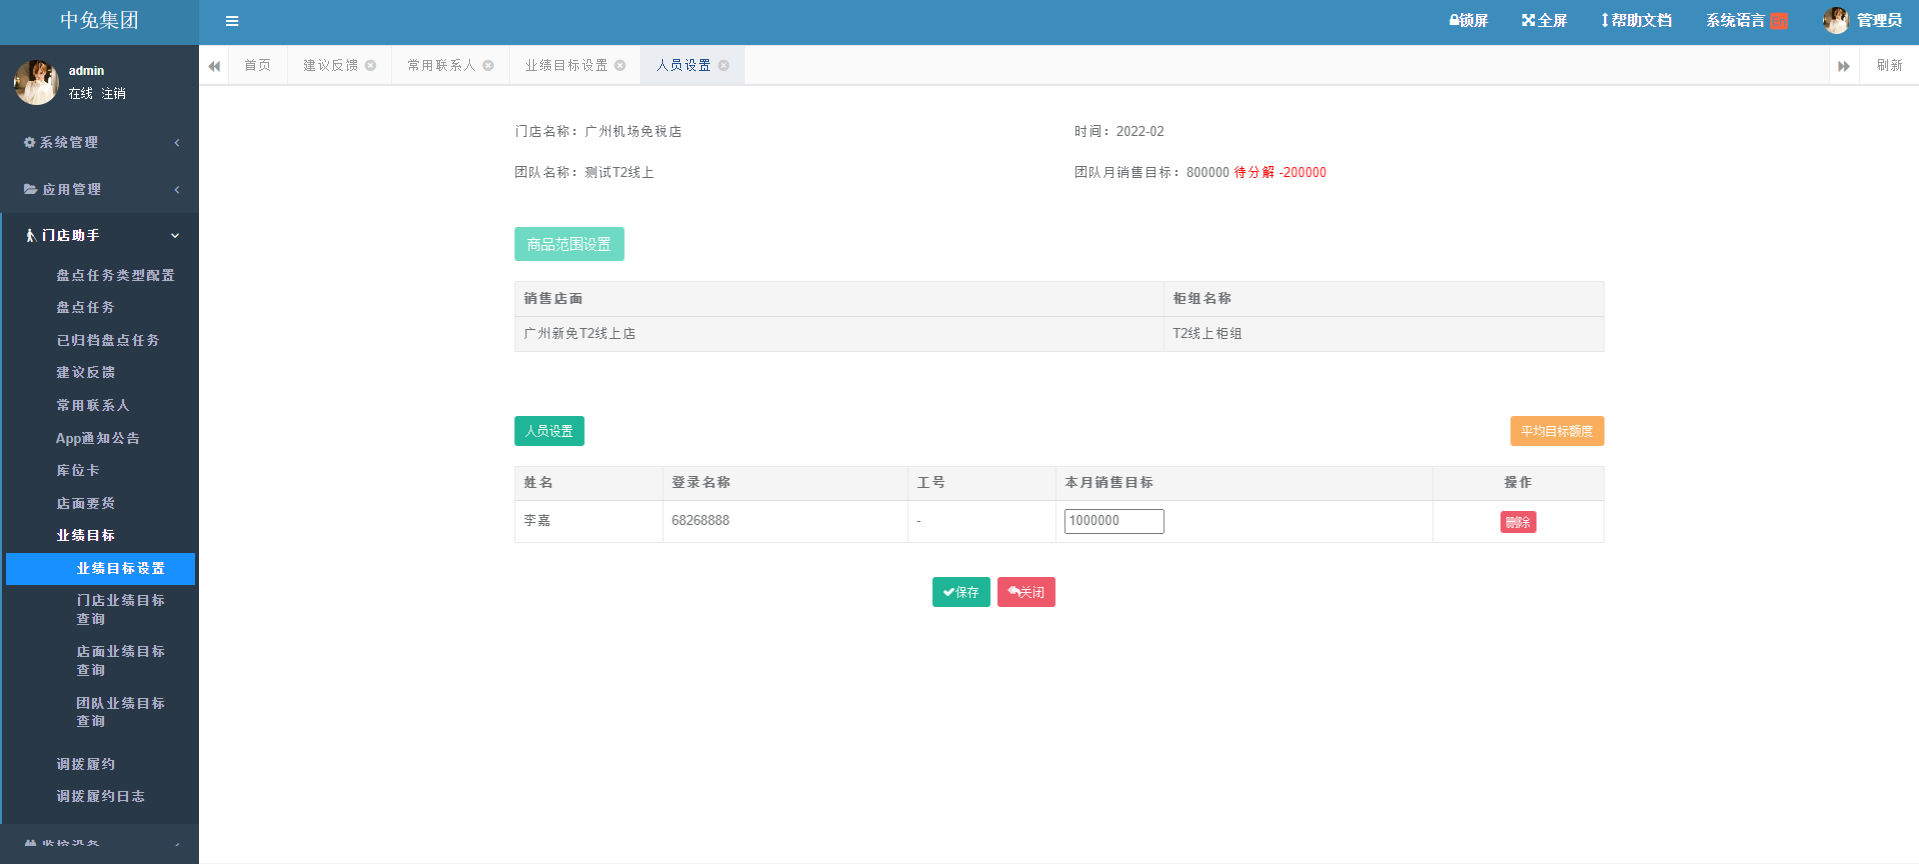Image resolution: width=1919 pixels, height=864 pixels.
Task: Click the hamburger menu icon
Action: click(232, 21)
